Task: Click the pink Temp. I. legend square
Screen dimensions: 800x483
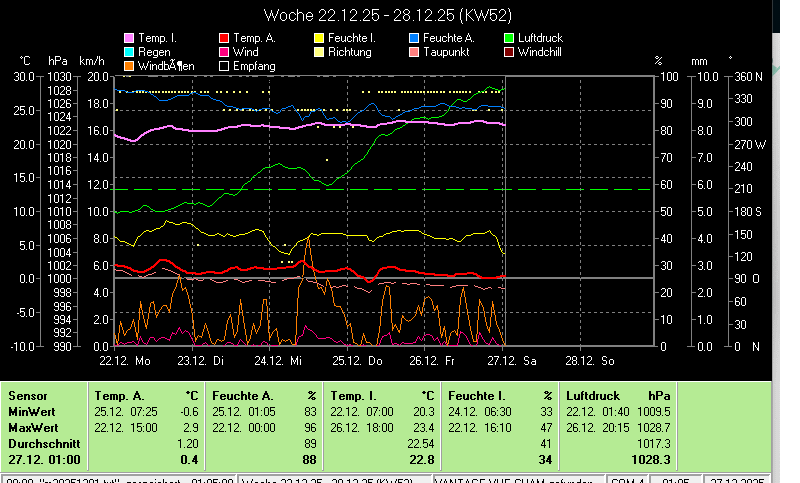Action: point(129,38)
